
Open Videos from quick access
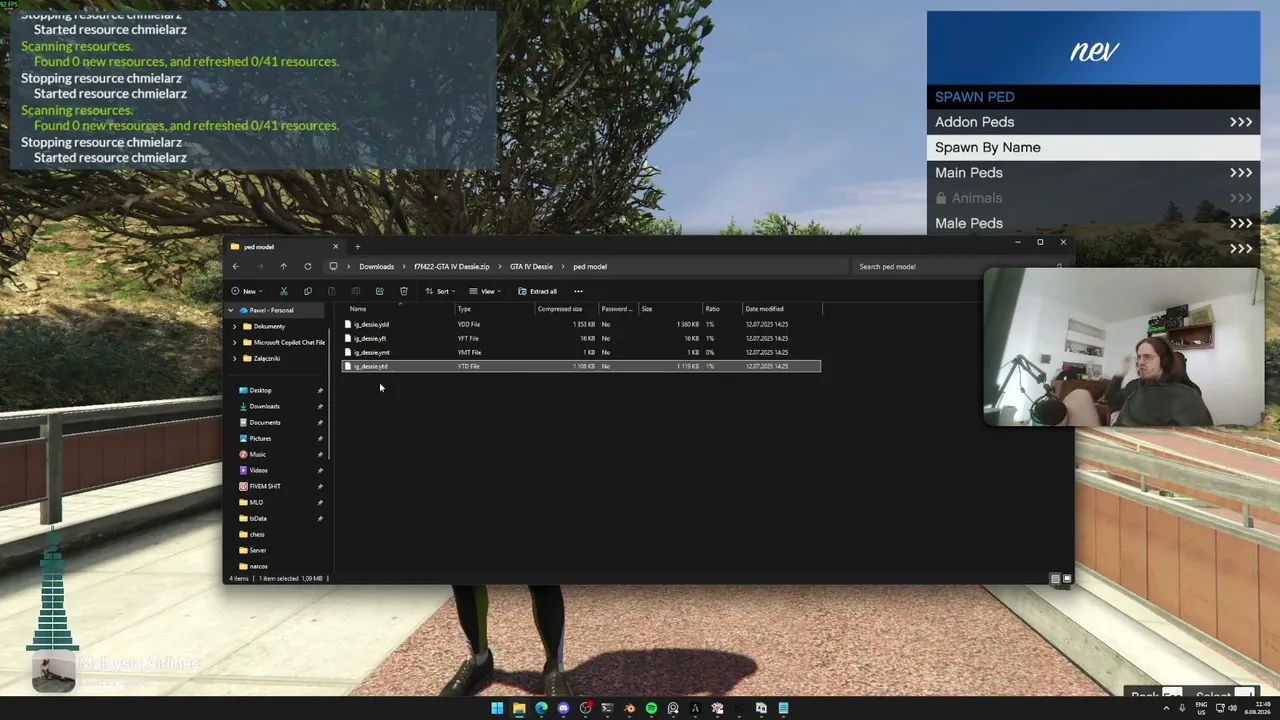(258, 471)
